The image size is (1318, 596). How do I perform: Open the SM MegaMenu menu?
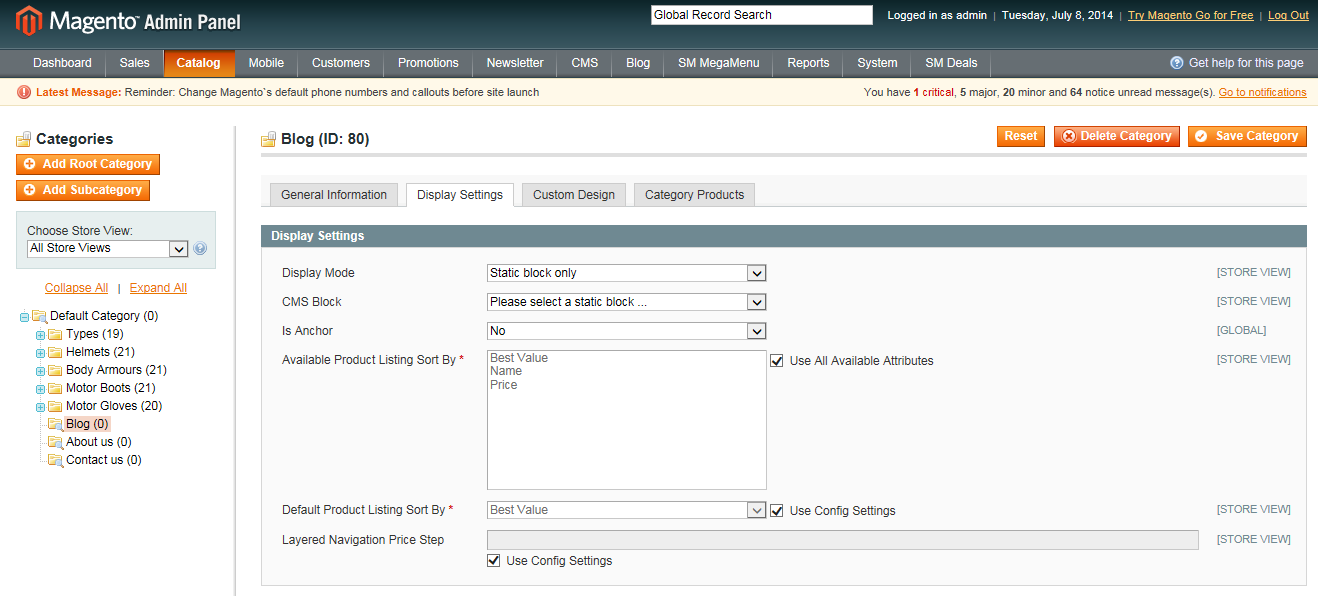(718, 63)
